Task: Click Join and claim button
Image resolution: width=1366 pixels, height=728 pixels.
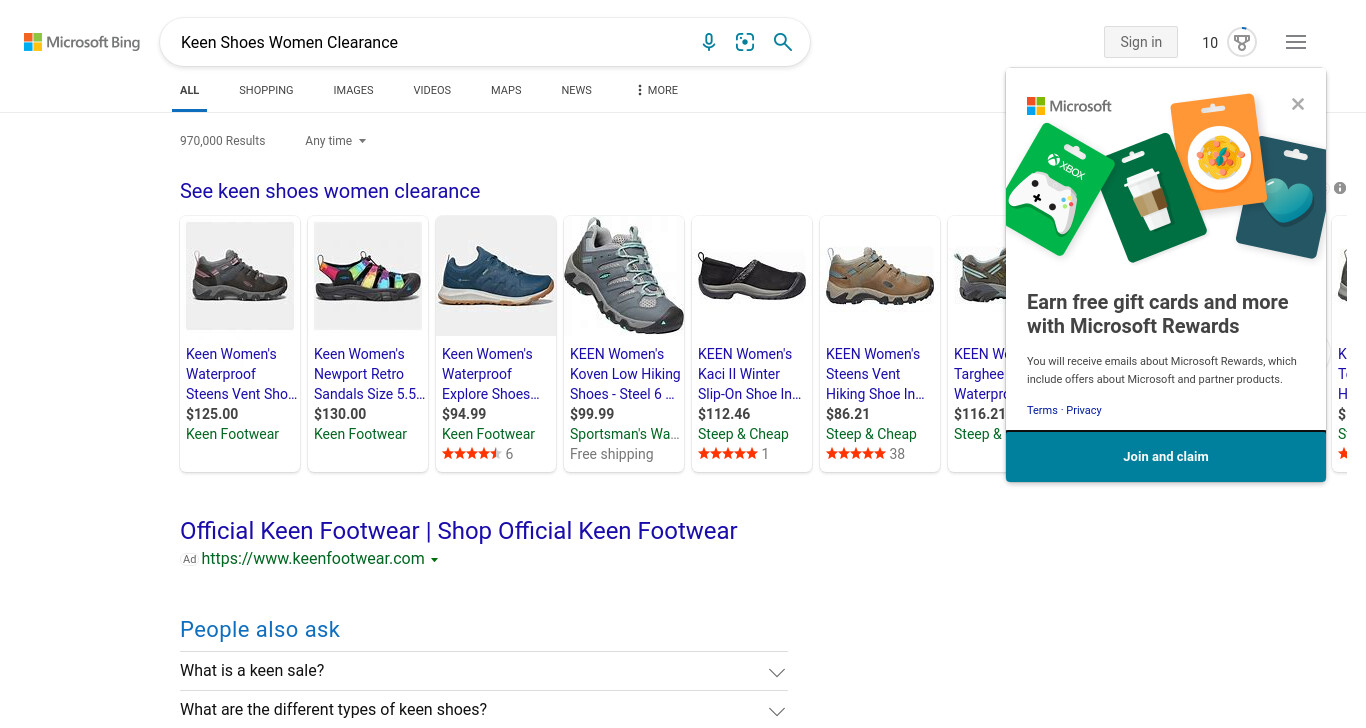Action: tap(1166, 457)
